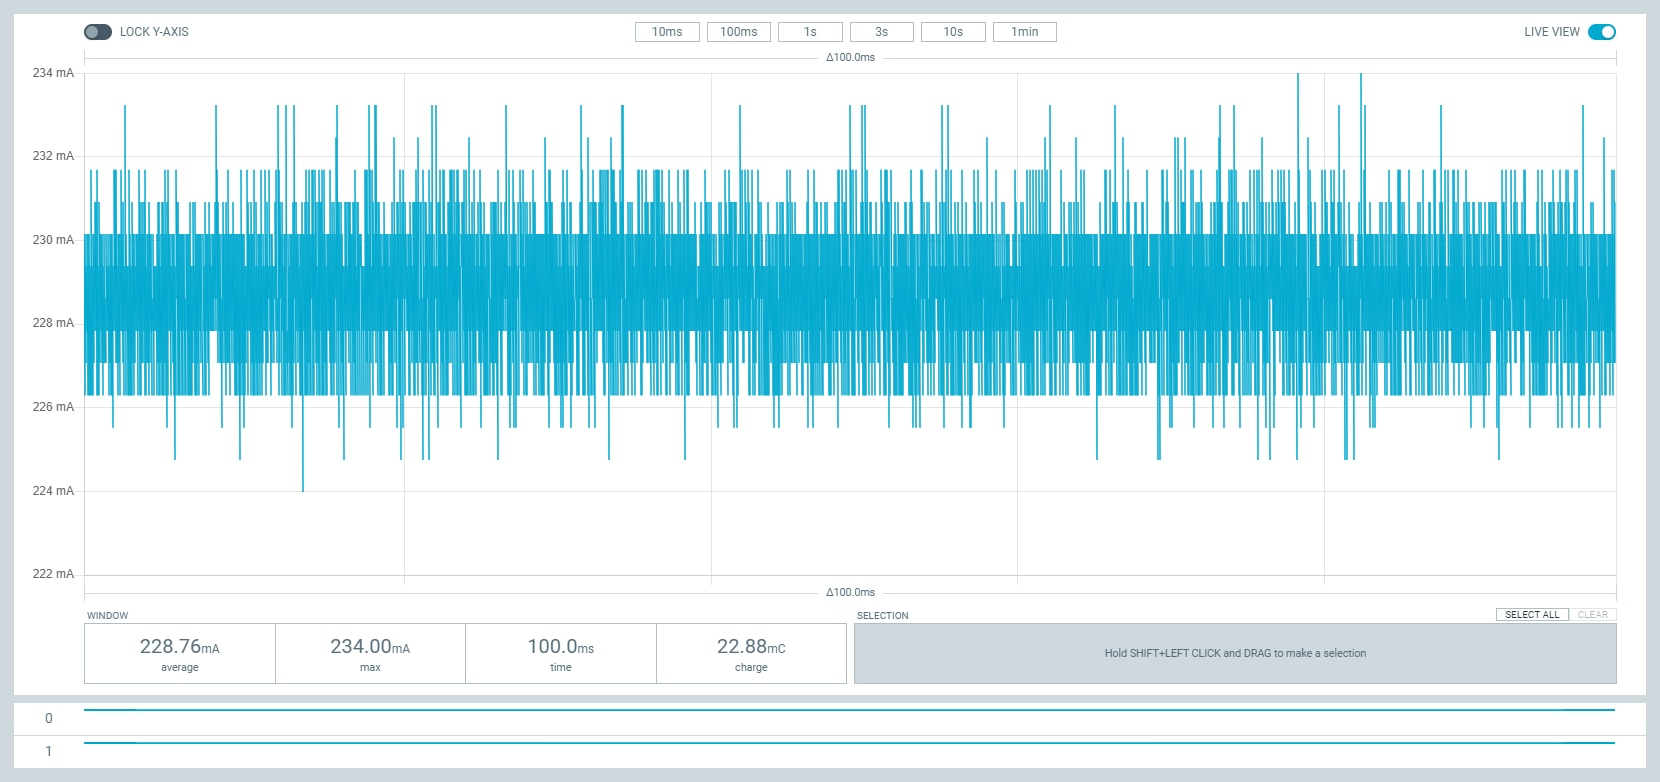Click the digital channel 0 trace line
1660x782 pixels.
point(850,710)
